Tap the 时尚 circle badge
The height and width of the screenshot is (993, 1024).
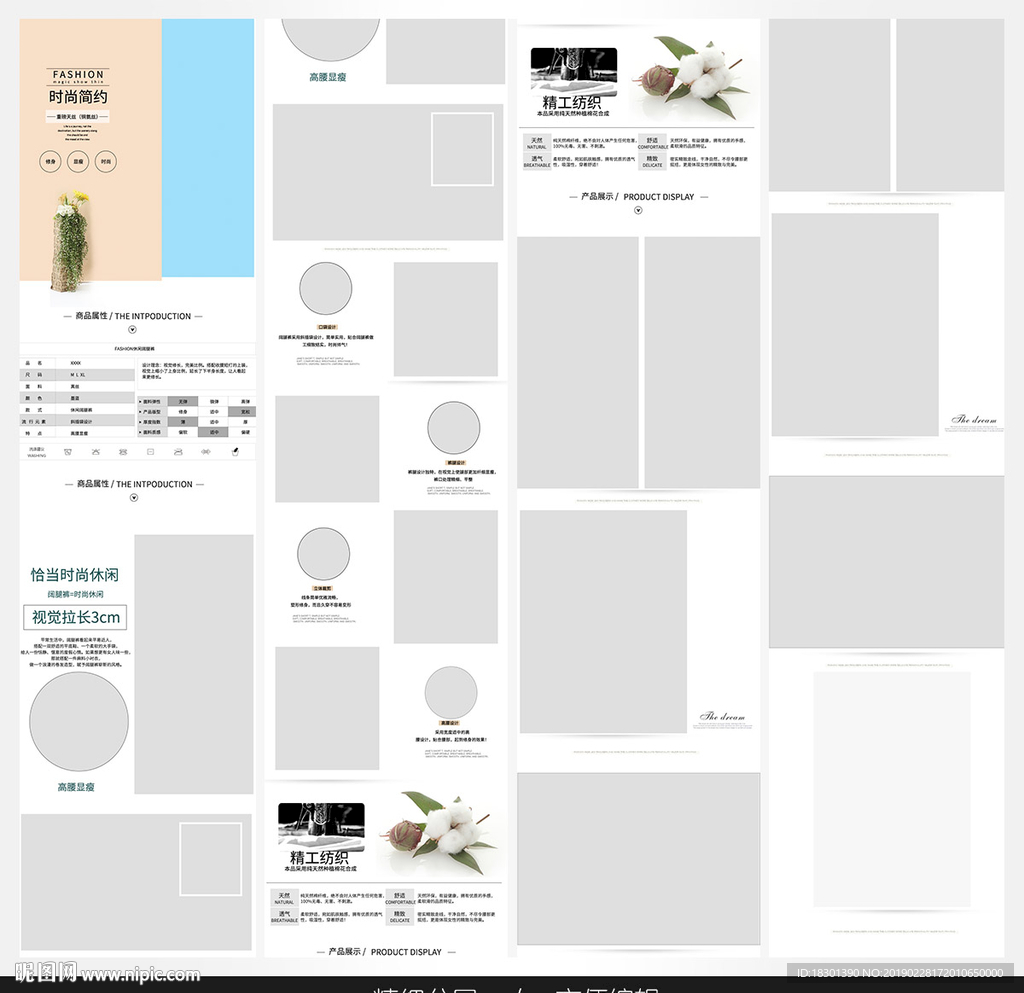coord(105,161)
